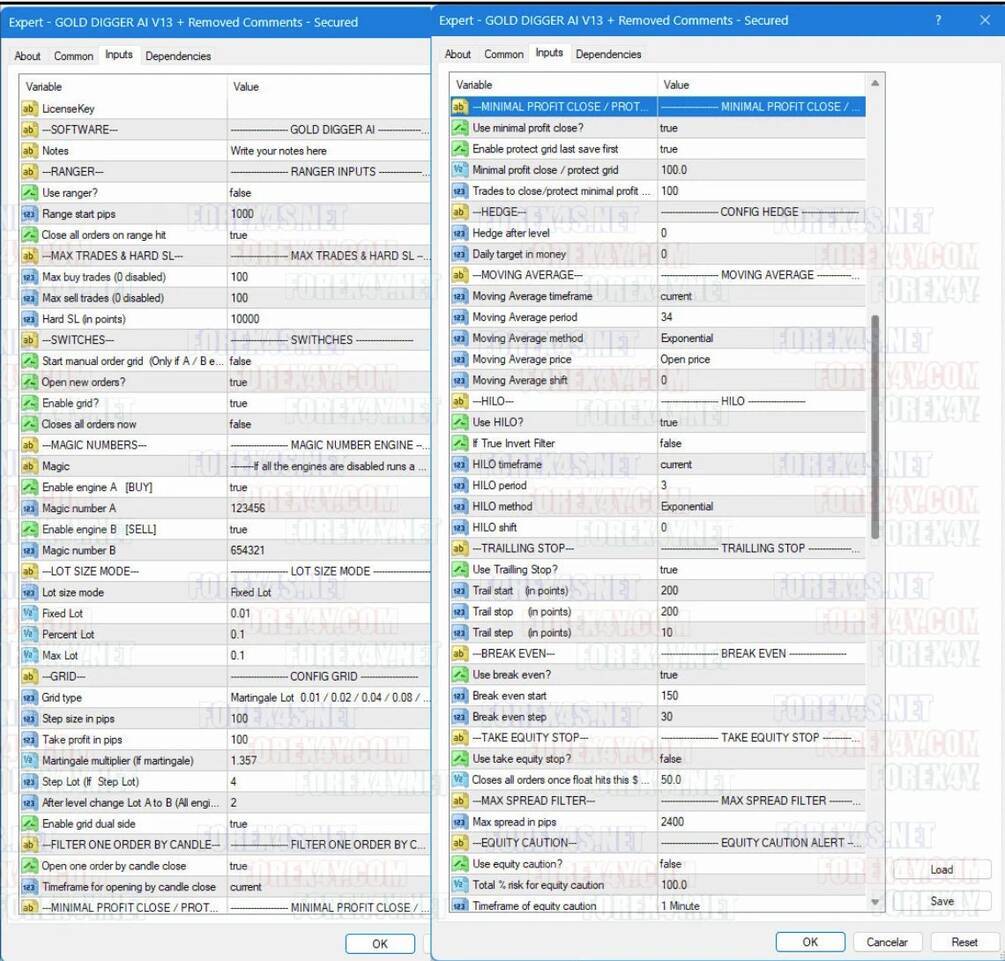Screen dimensions: 1005x961
Task: Click the Save button
Action: [942, 901]
